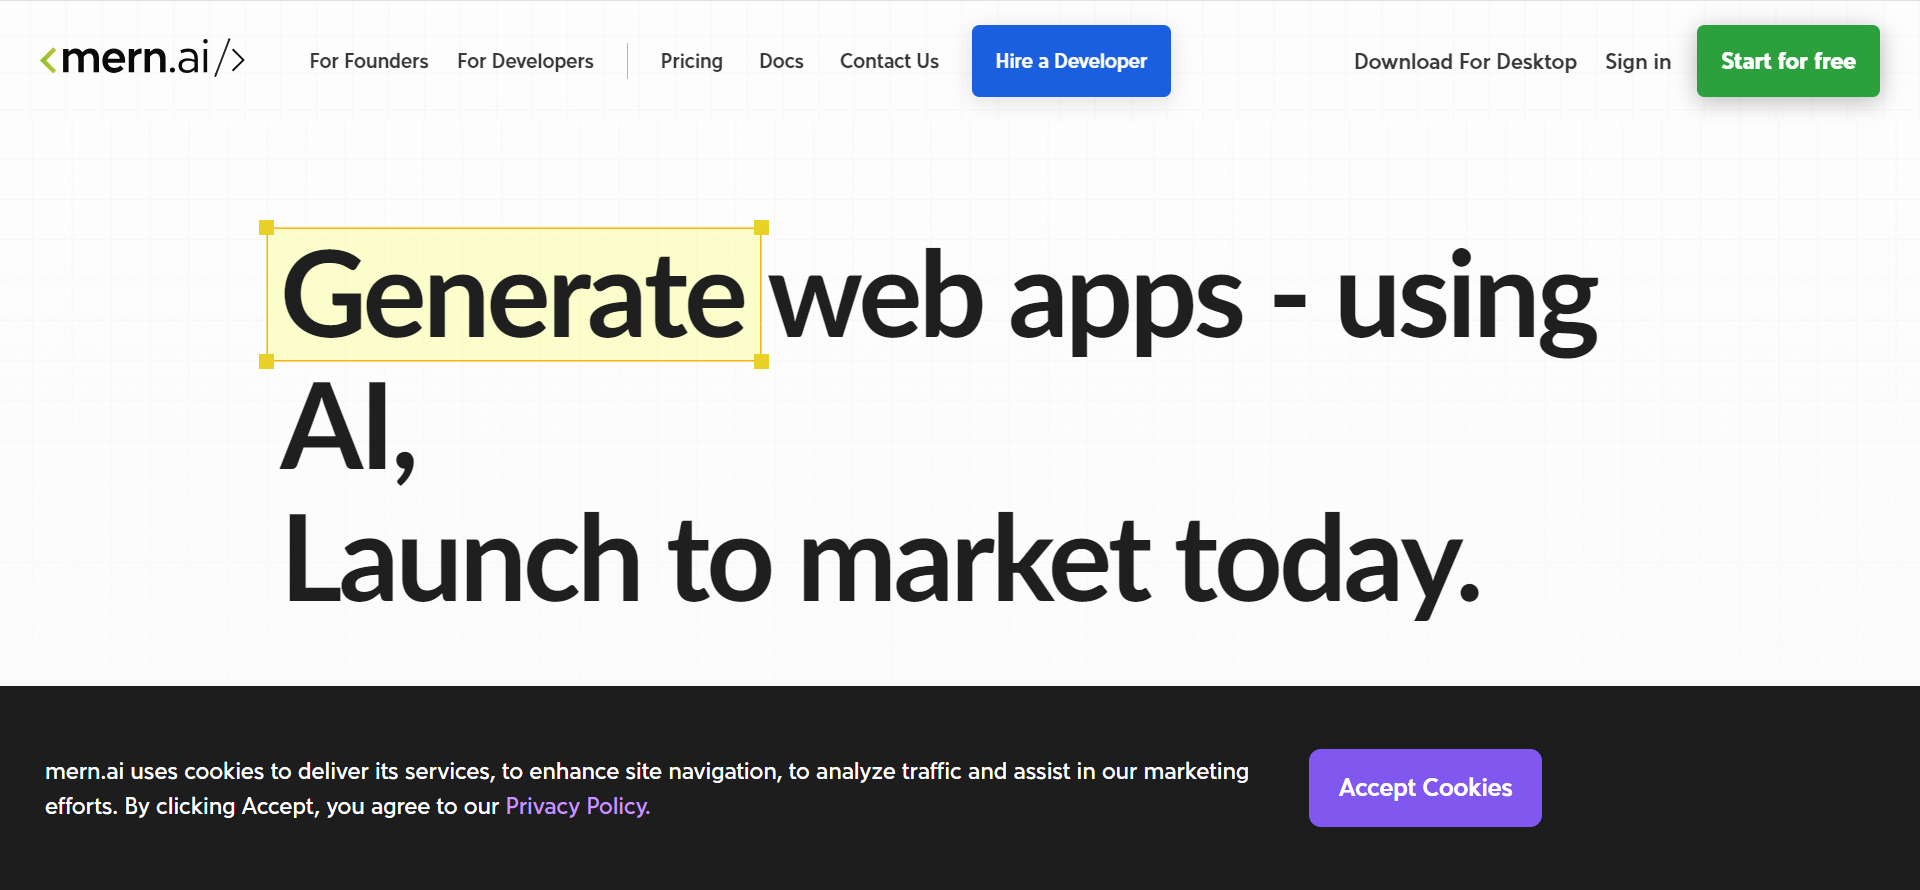
Task: Open the For Founders menu item
Action: [369, 61]
